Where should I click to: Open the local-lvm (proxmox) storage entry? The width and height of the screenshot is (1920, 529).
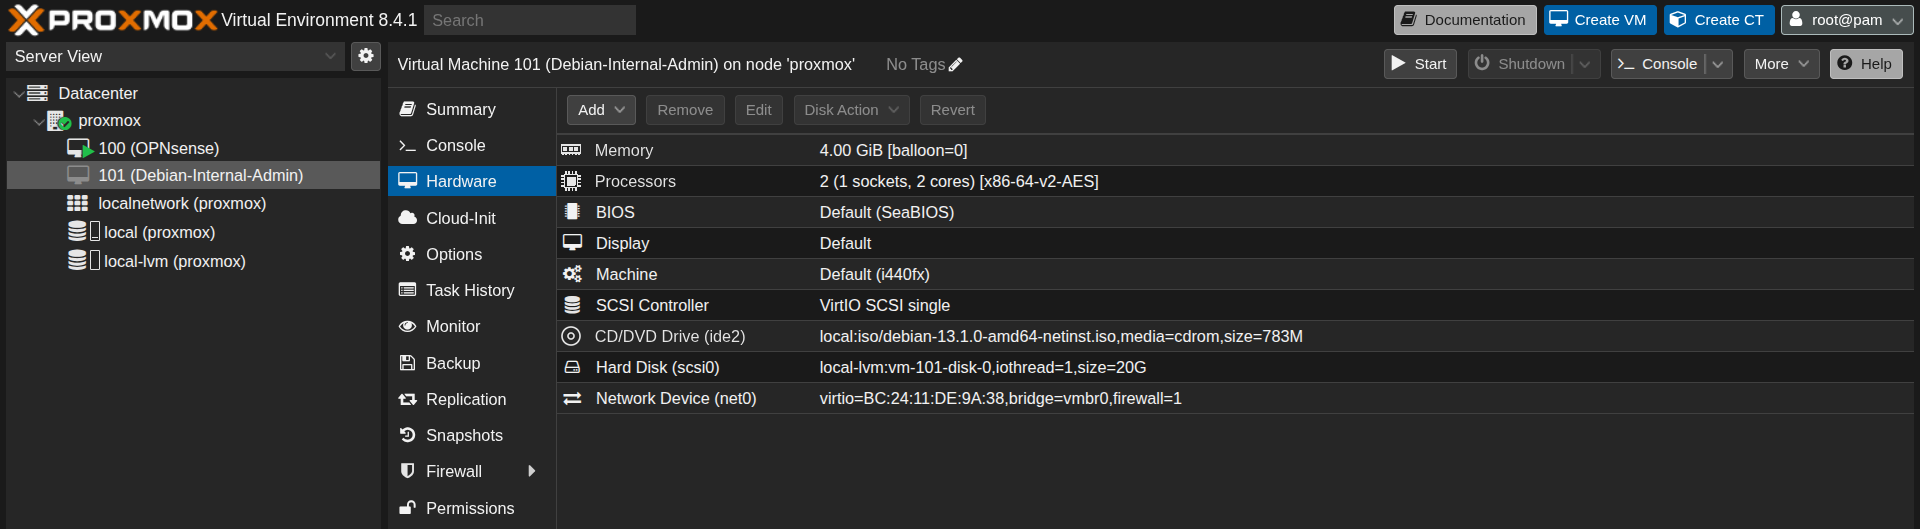174,261
